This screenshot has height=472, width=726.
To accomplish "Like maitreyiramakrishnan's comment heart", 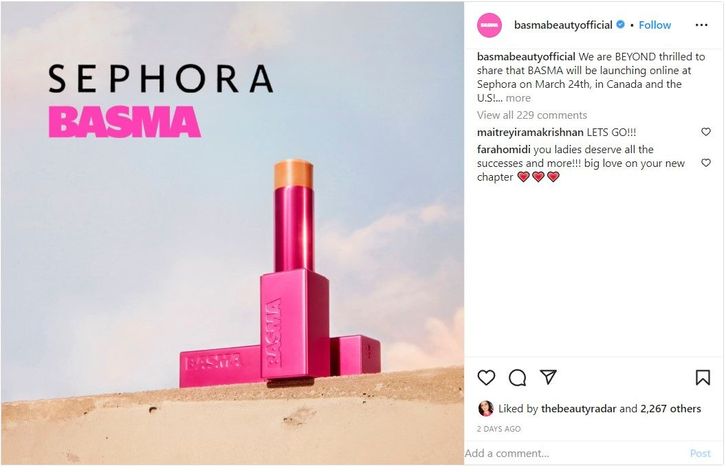I will point(706,132).
